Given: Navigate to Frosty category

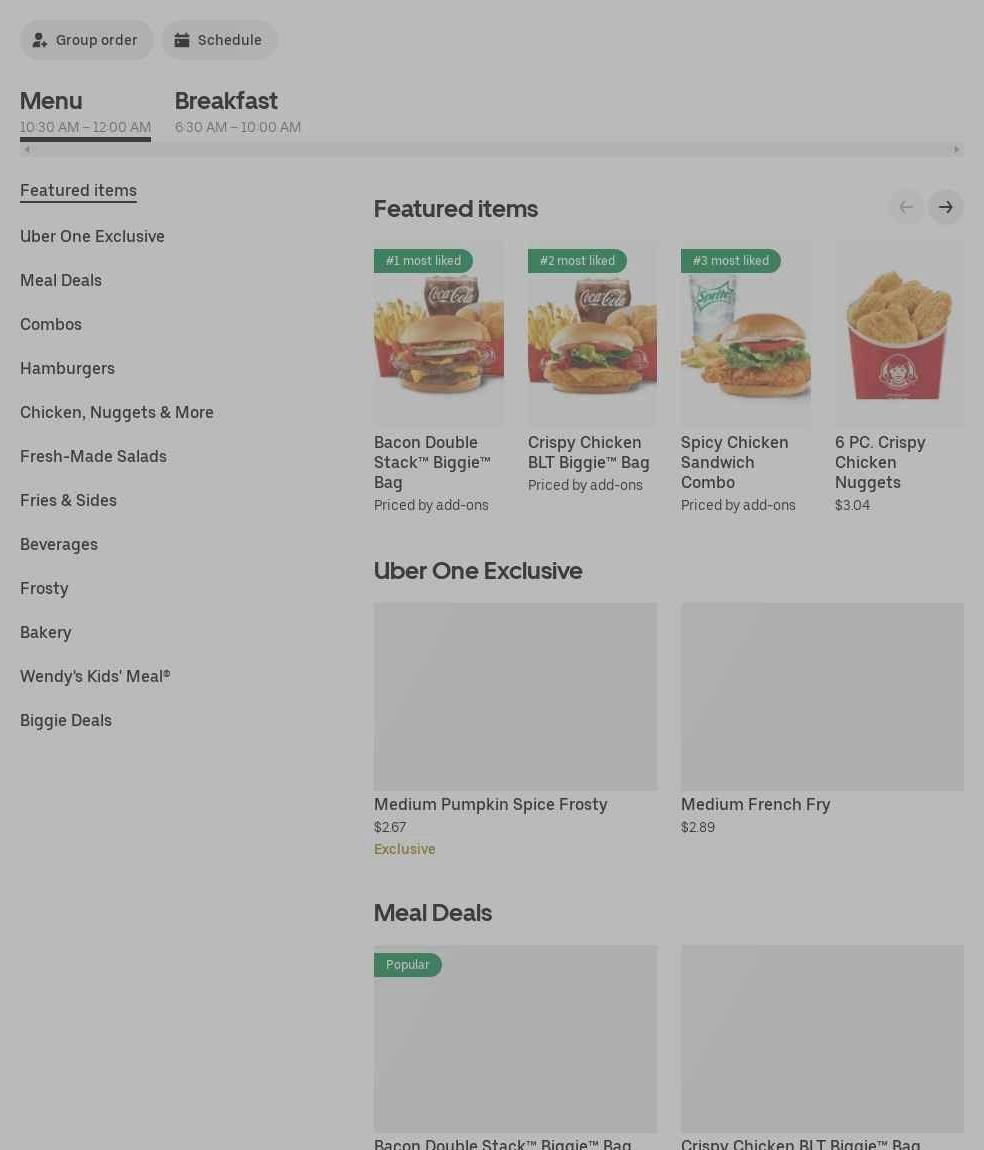Looking at the screenshot, I should [44, 588].
